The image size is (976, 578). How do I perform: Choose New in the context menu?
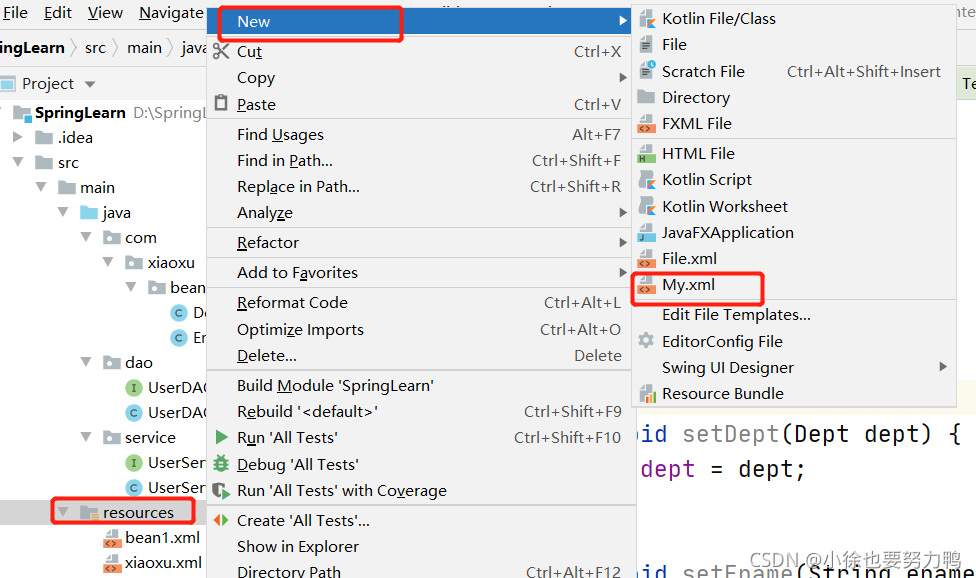(x=419, y=21)
